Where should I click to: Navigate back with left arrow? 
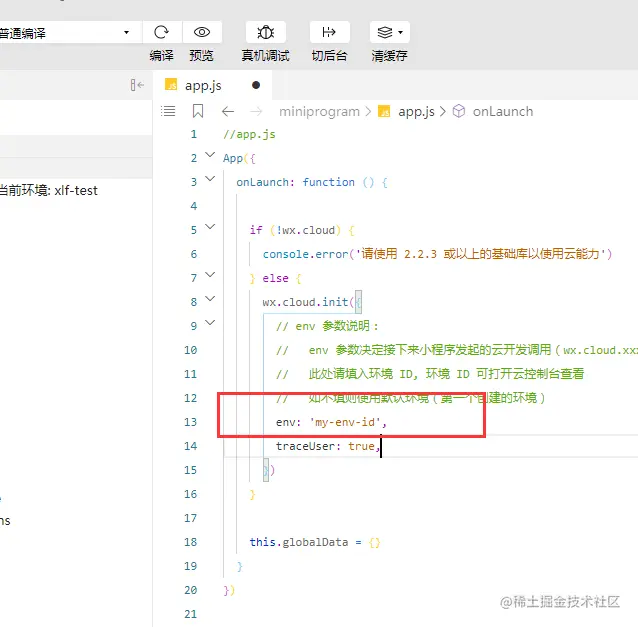[x=228, y=111]
